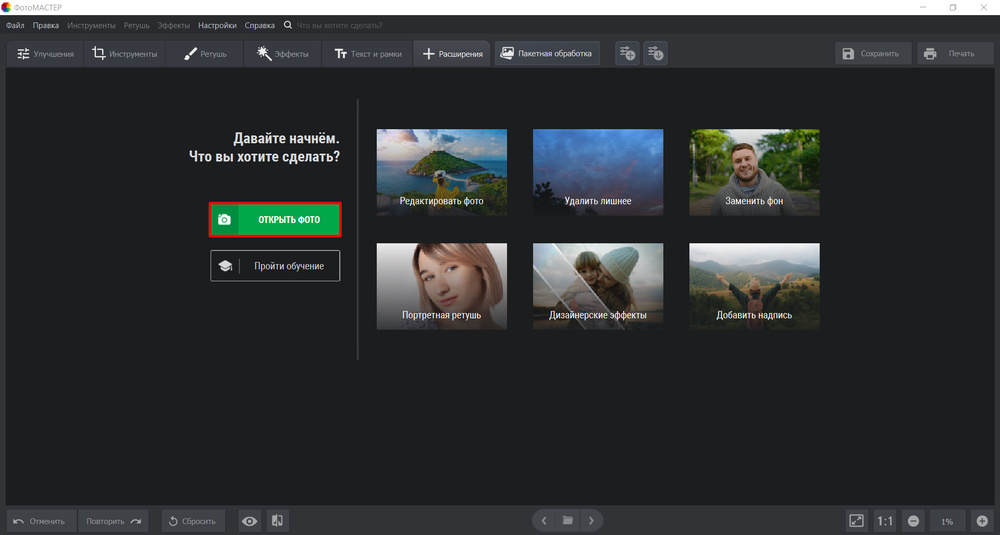Click the preset history list icon
Viewport: 1000px width, 535px height.
655,54
